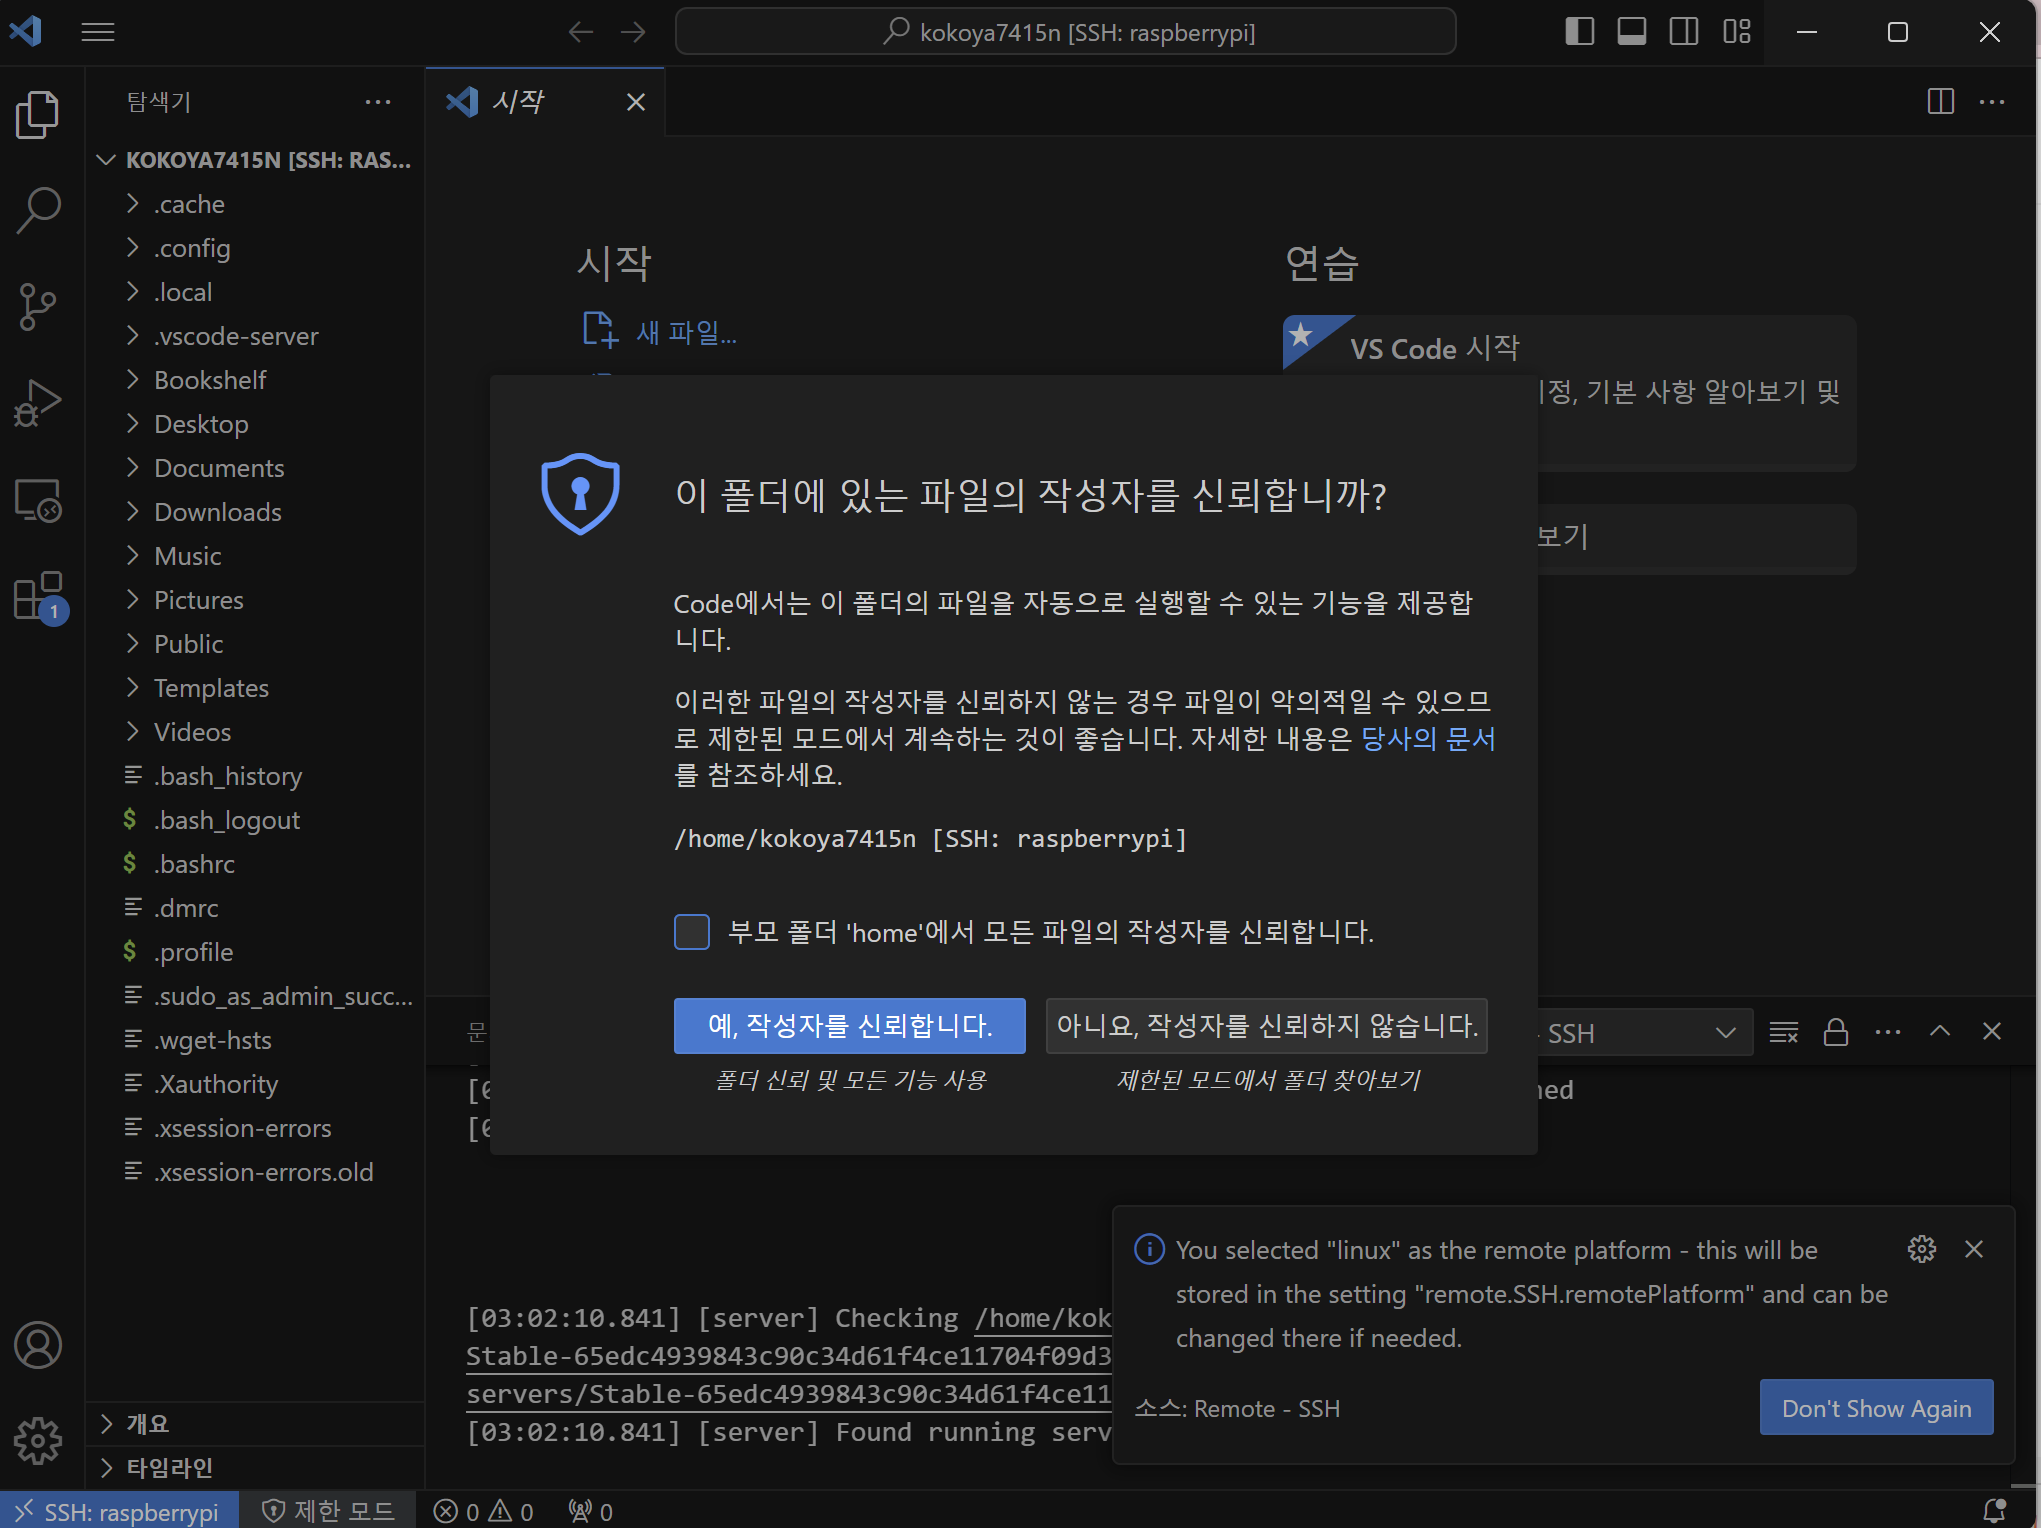Open the Explorer view in activity bar
The height and width of the screenshot is (1528, 2041).
(38, 114)
